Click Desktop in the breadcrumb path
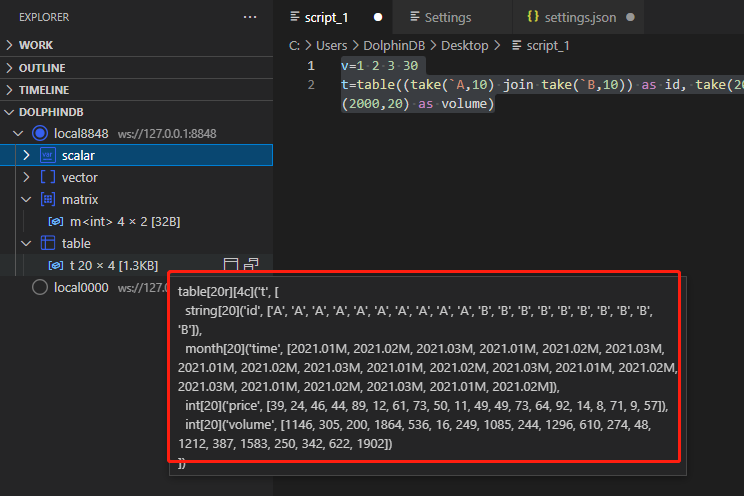This screenshot has height=496, width=744. (465, 46)
